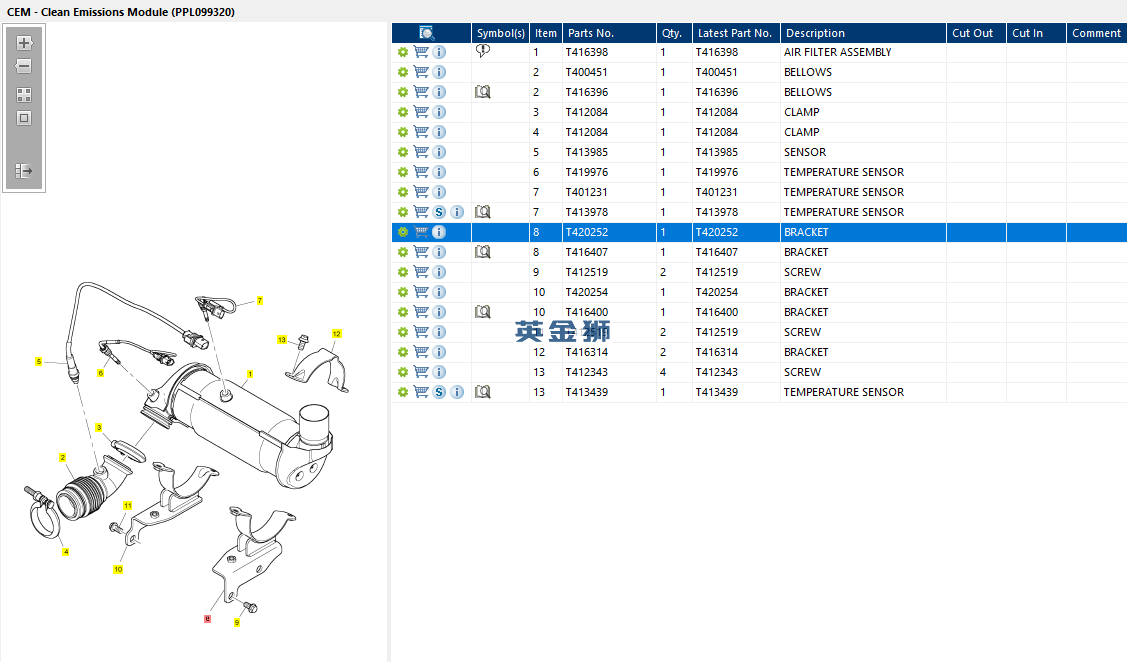The width and height of the screenshot is (1127, 662).
Task: Click the note symbol for T416398
Action: (x=483, y=51)
